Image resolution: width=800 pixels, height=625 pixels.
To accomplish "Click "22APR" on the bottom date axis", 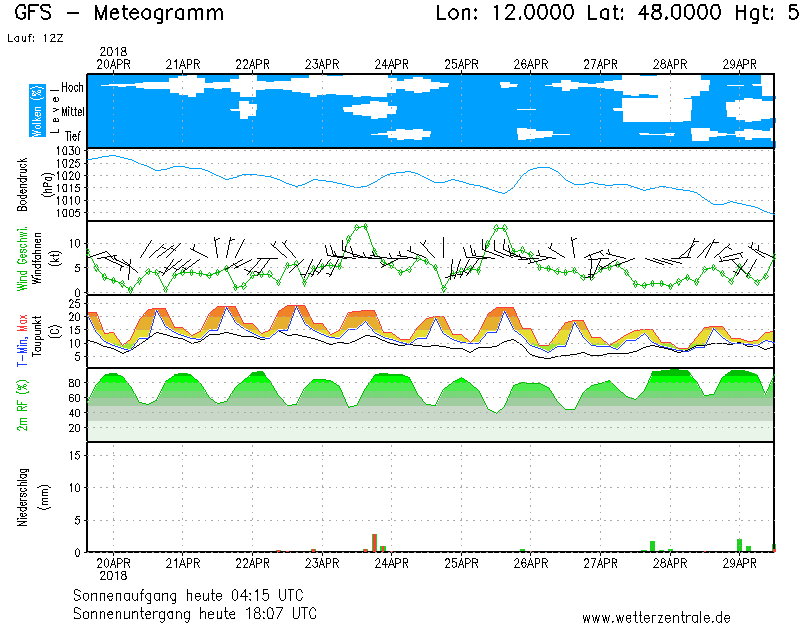I will pos(253,564).
